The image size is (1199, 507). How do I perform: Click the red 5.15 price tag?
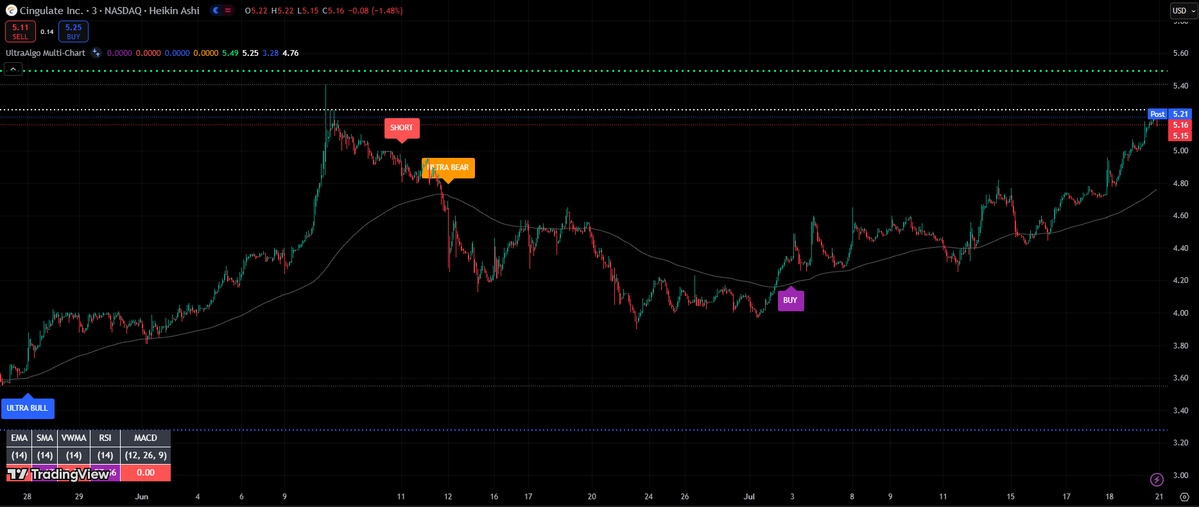tap(1180, 135)
